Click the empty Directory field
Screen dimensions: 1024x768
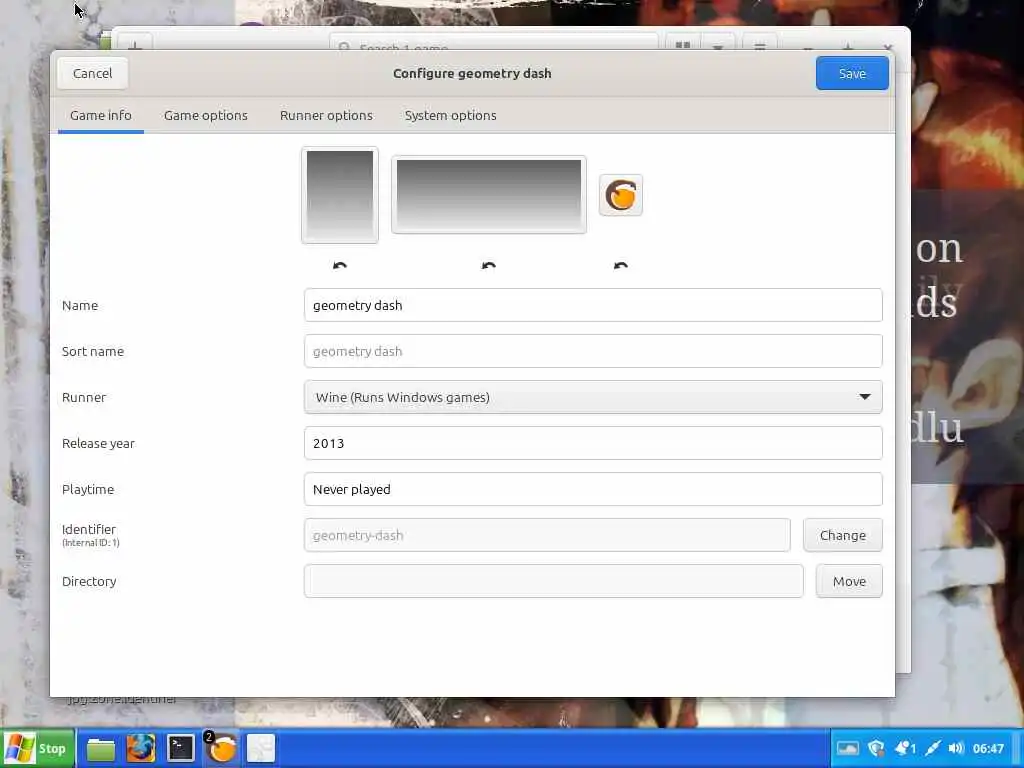click(x=554, y=581)
